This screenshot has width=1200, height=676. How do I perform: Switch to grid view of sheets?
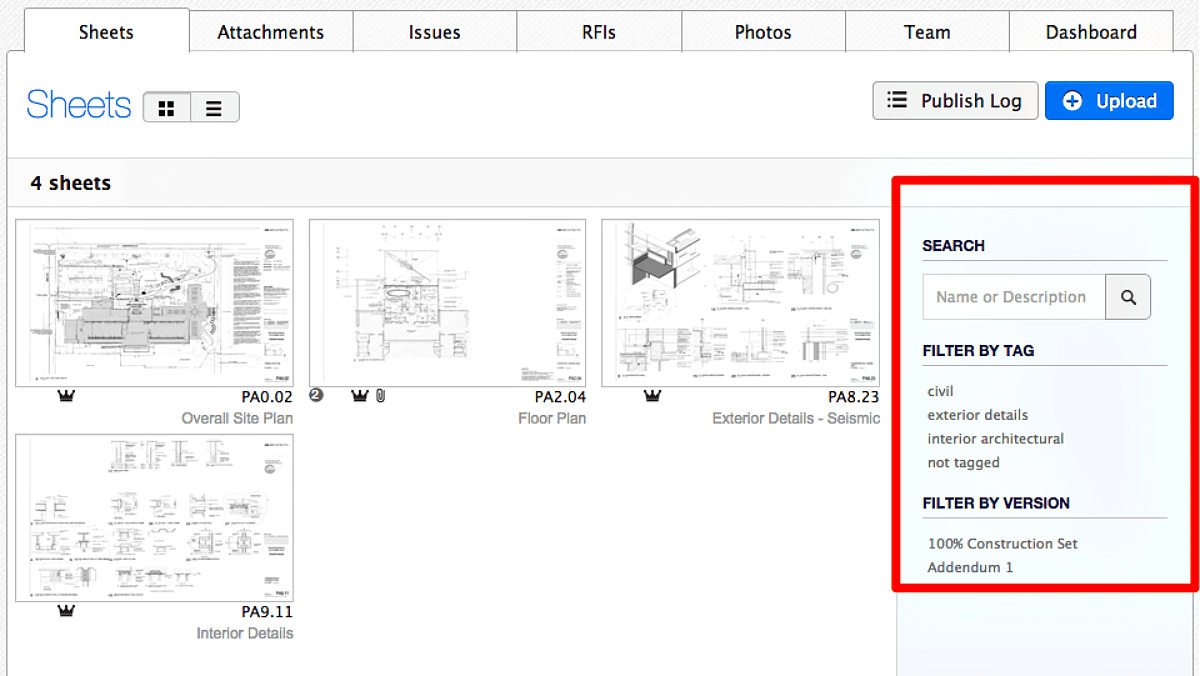pyautogui.click(x=167, y=107)
